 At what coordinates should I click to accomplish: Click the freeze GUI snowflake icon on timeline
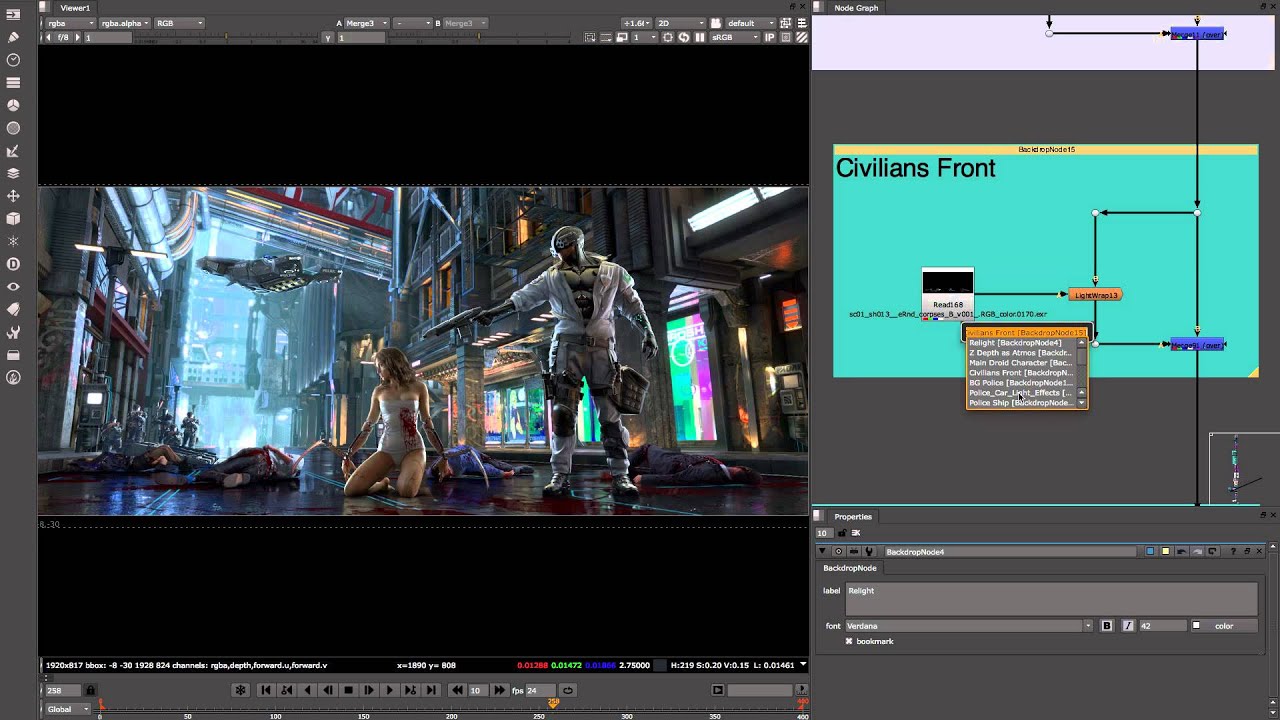240,690
